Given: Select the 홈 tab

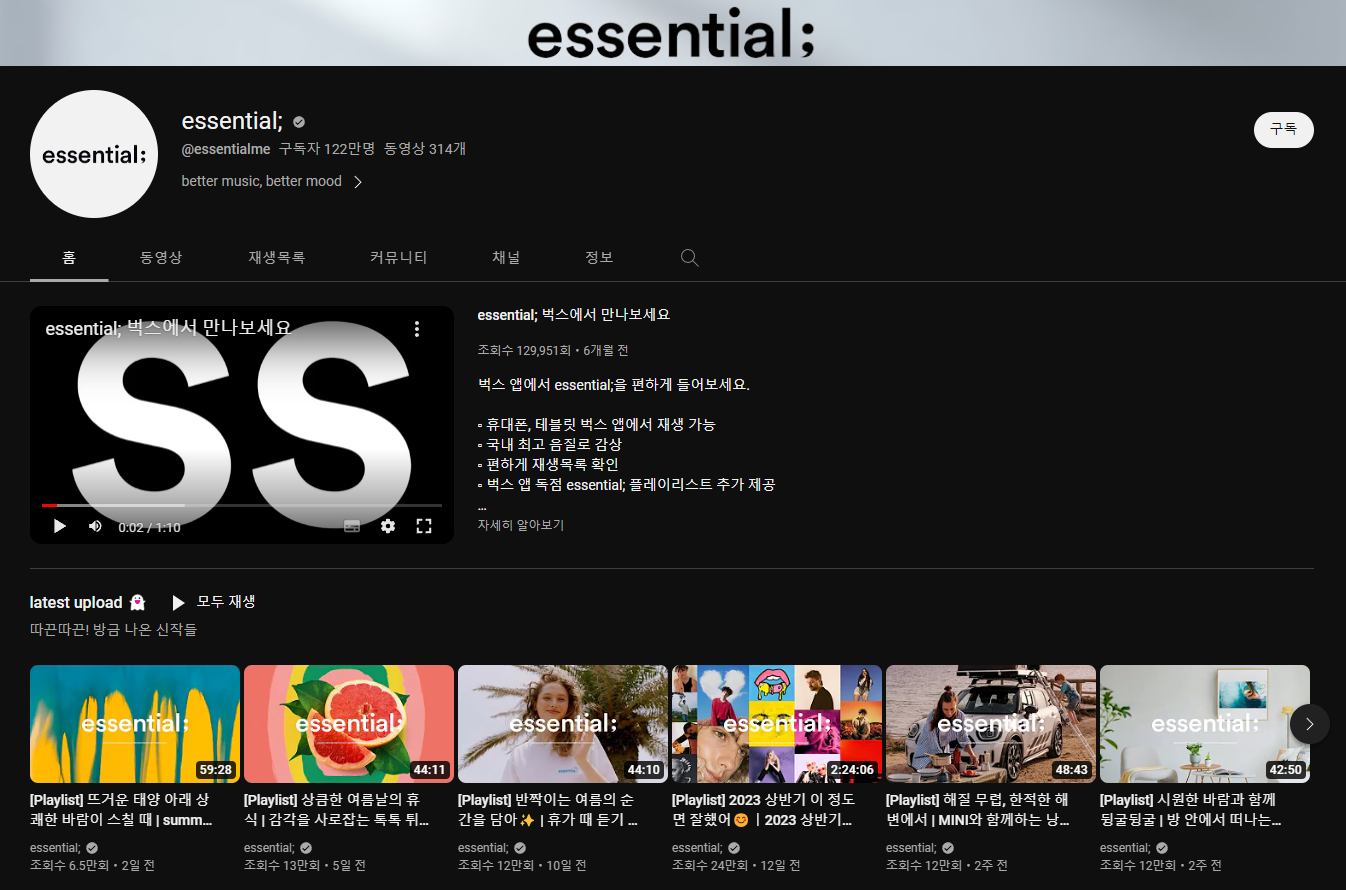Looking at the screenshot, I should (69, 258).
